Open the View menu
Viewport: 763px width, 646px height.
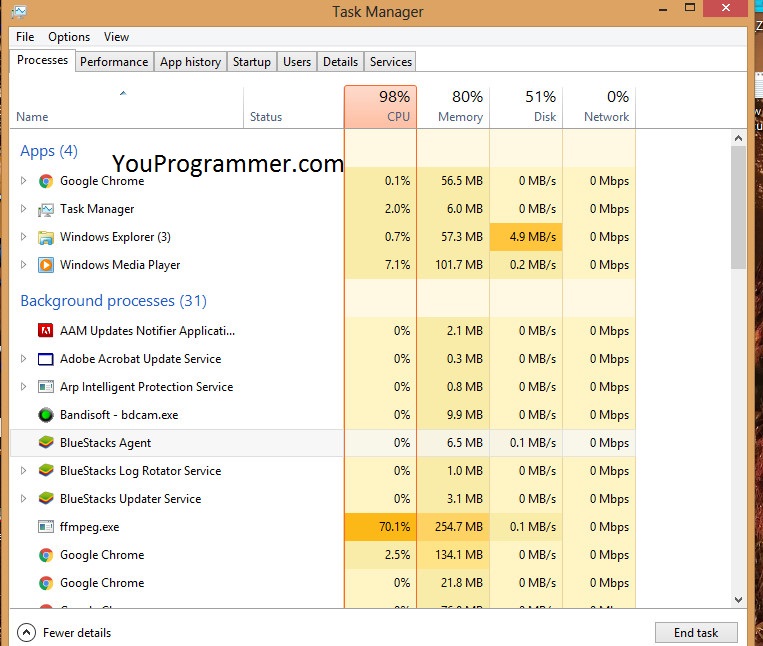pyautogui.click(x=116, y=37)
